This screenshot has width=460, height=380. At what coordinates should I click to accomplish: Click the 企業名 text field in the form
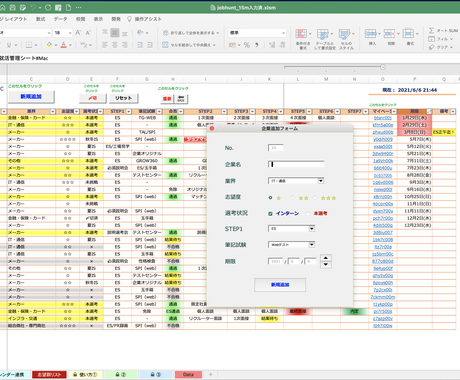coord(296,164)
